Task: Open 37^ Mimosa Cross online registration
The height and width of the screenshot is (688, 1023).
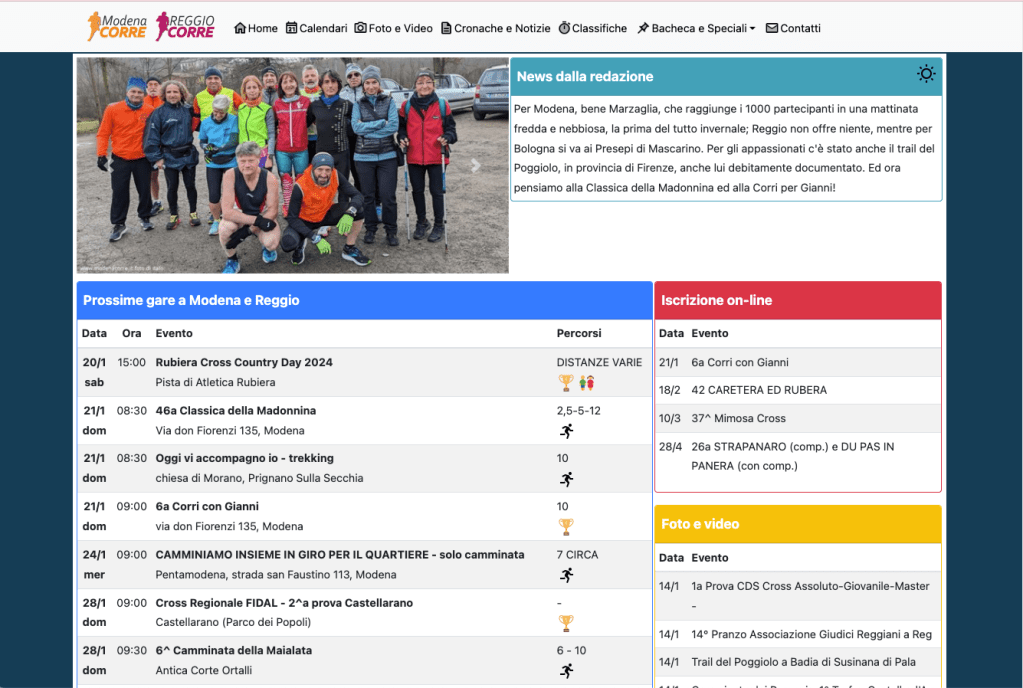Action: (738, 418)
